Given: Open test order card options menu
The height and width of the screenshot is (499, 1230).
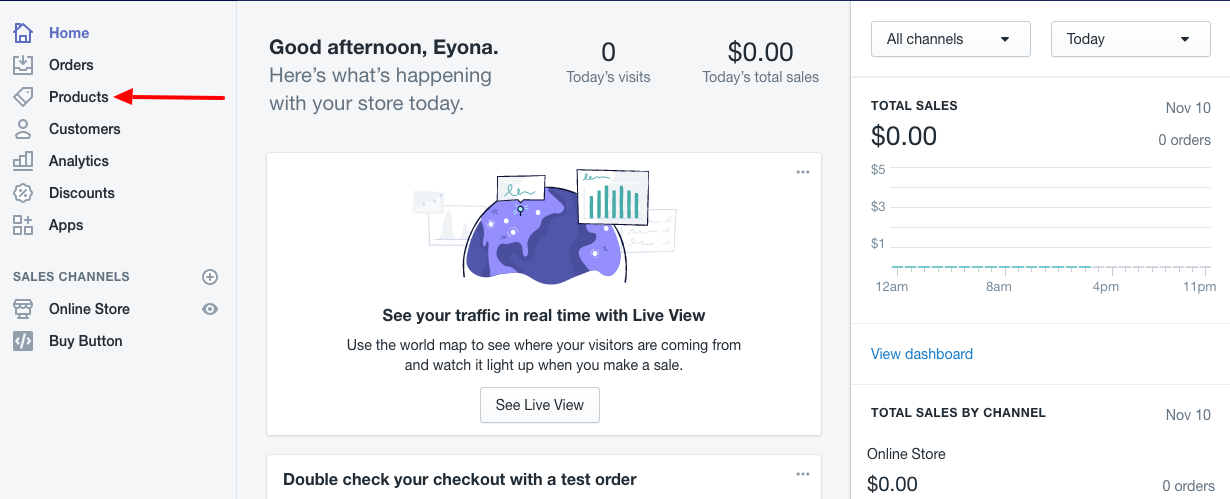Looking at the screenshot, I should click(x=803, y=474).
